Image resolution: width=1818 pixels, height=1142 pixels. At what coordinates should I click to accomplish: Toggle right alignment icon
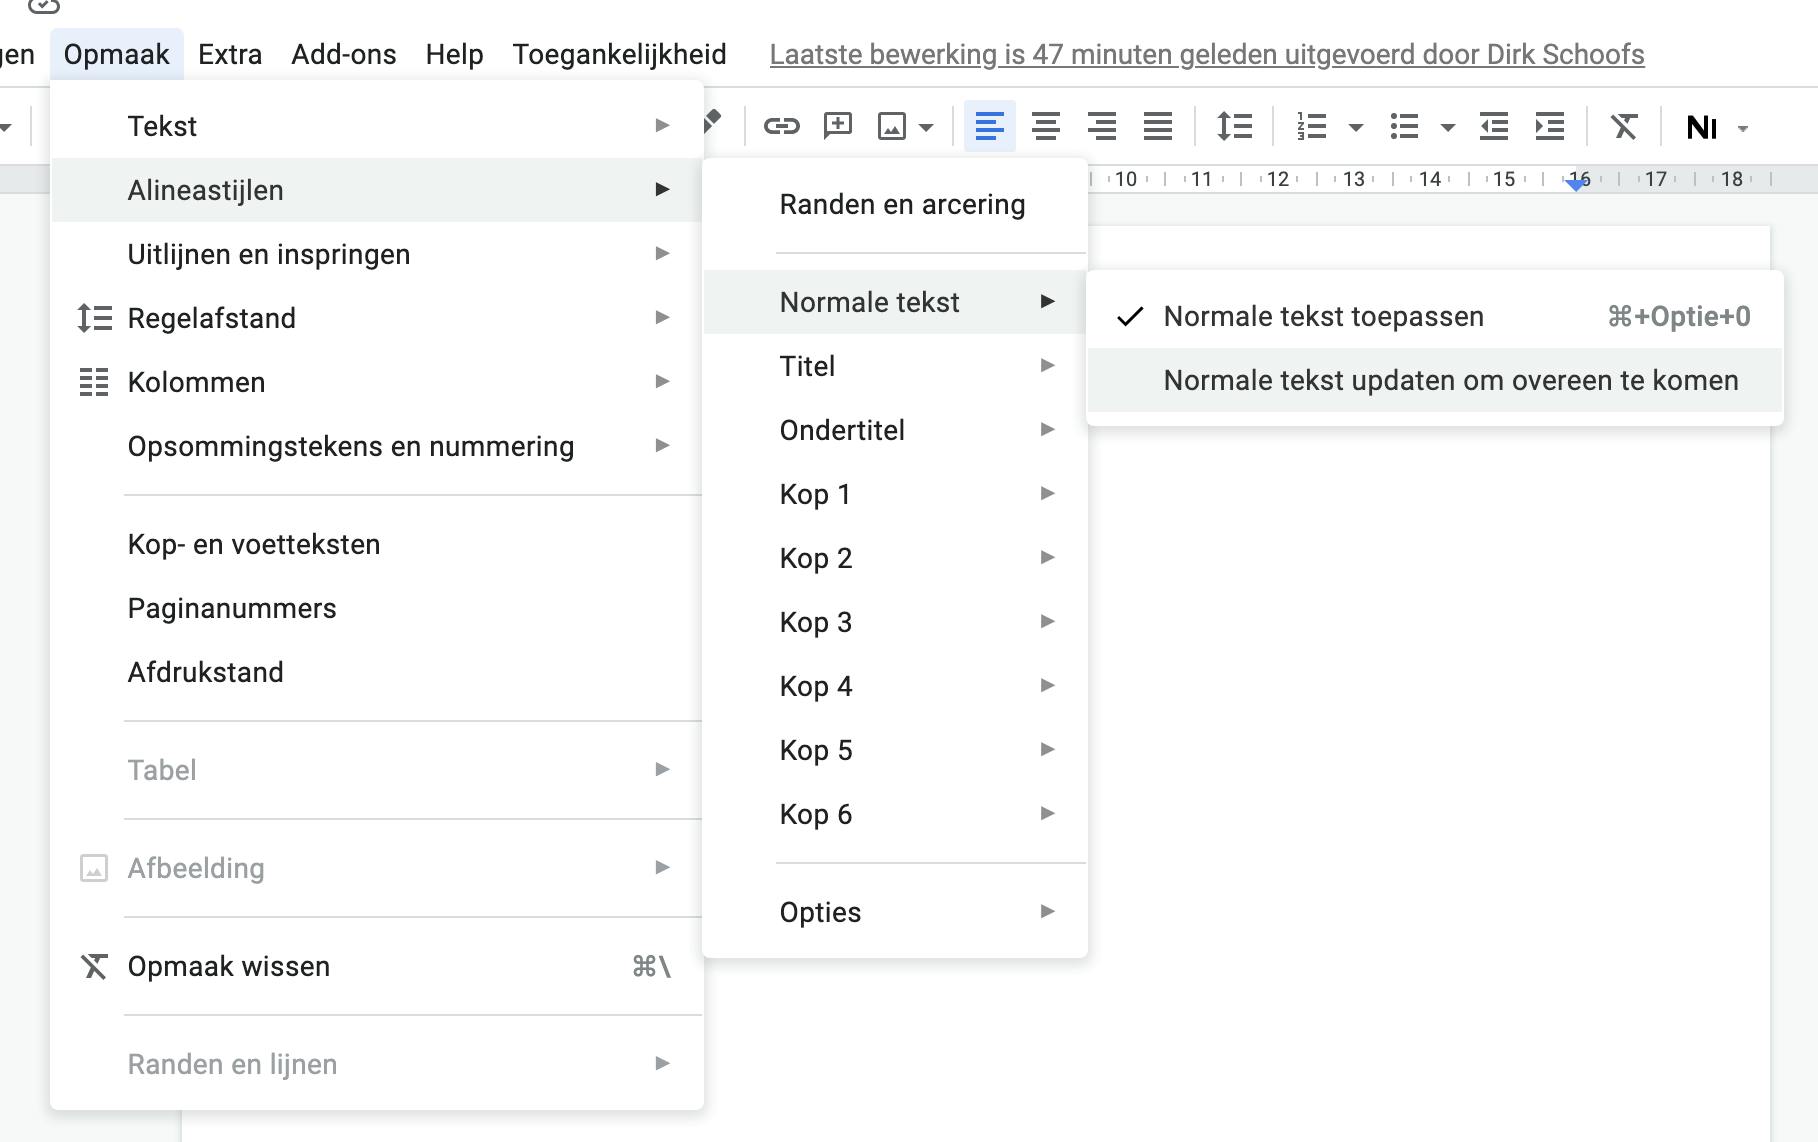[x=1102, y=126]
